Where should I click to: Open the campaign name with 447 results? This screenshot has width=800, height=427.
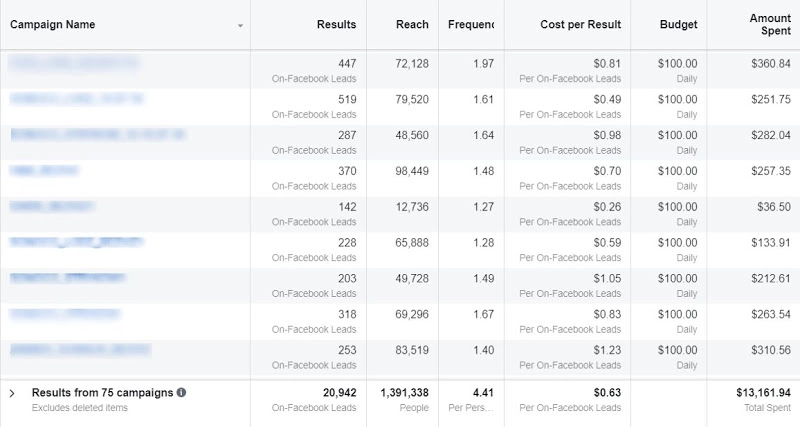(75, 63)
